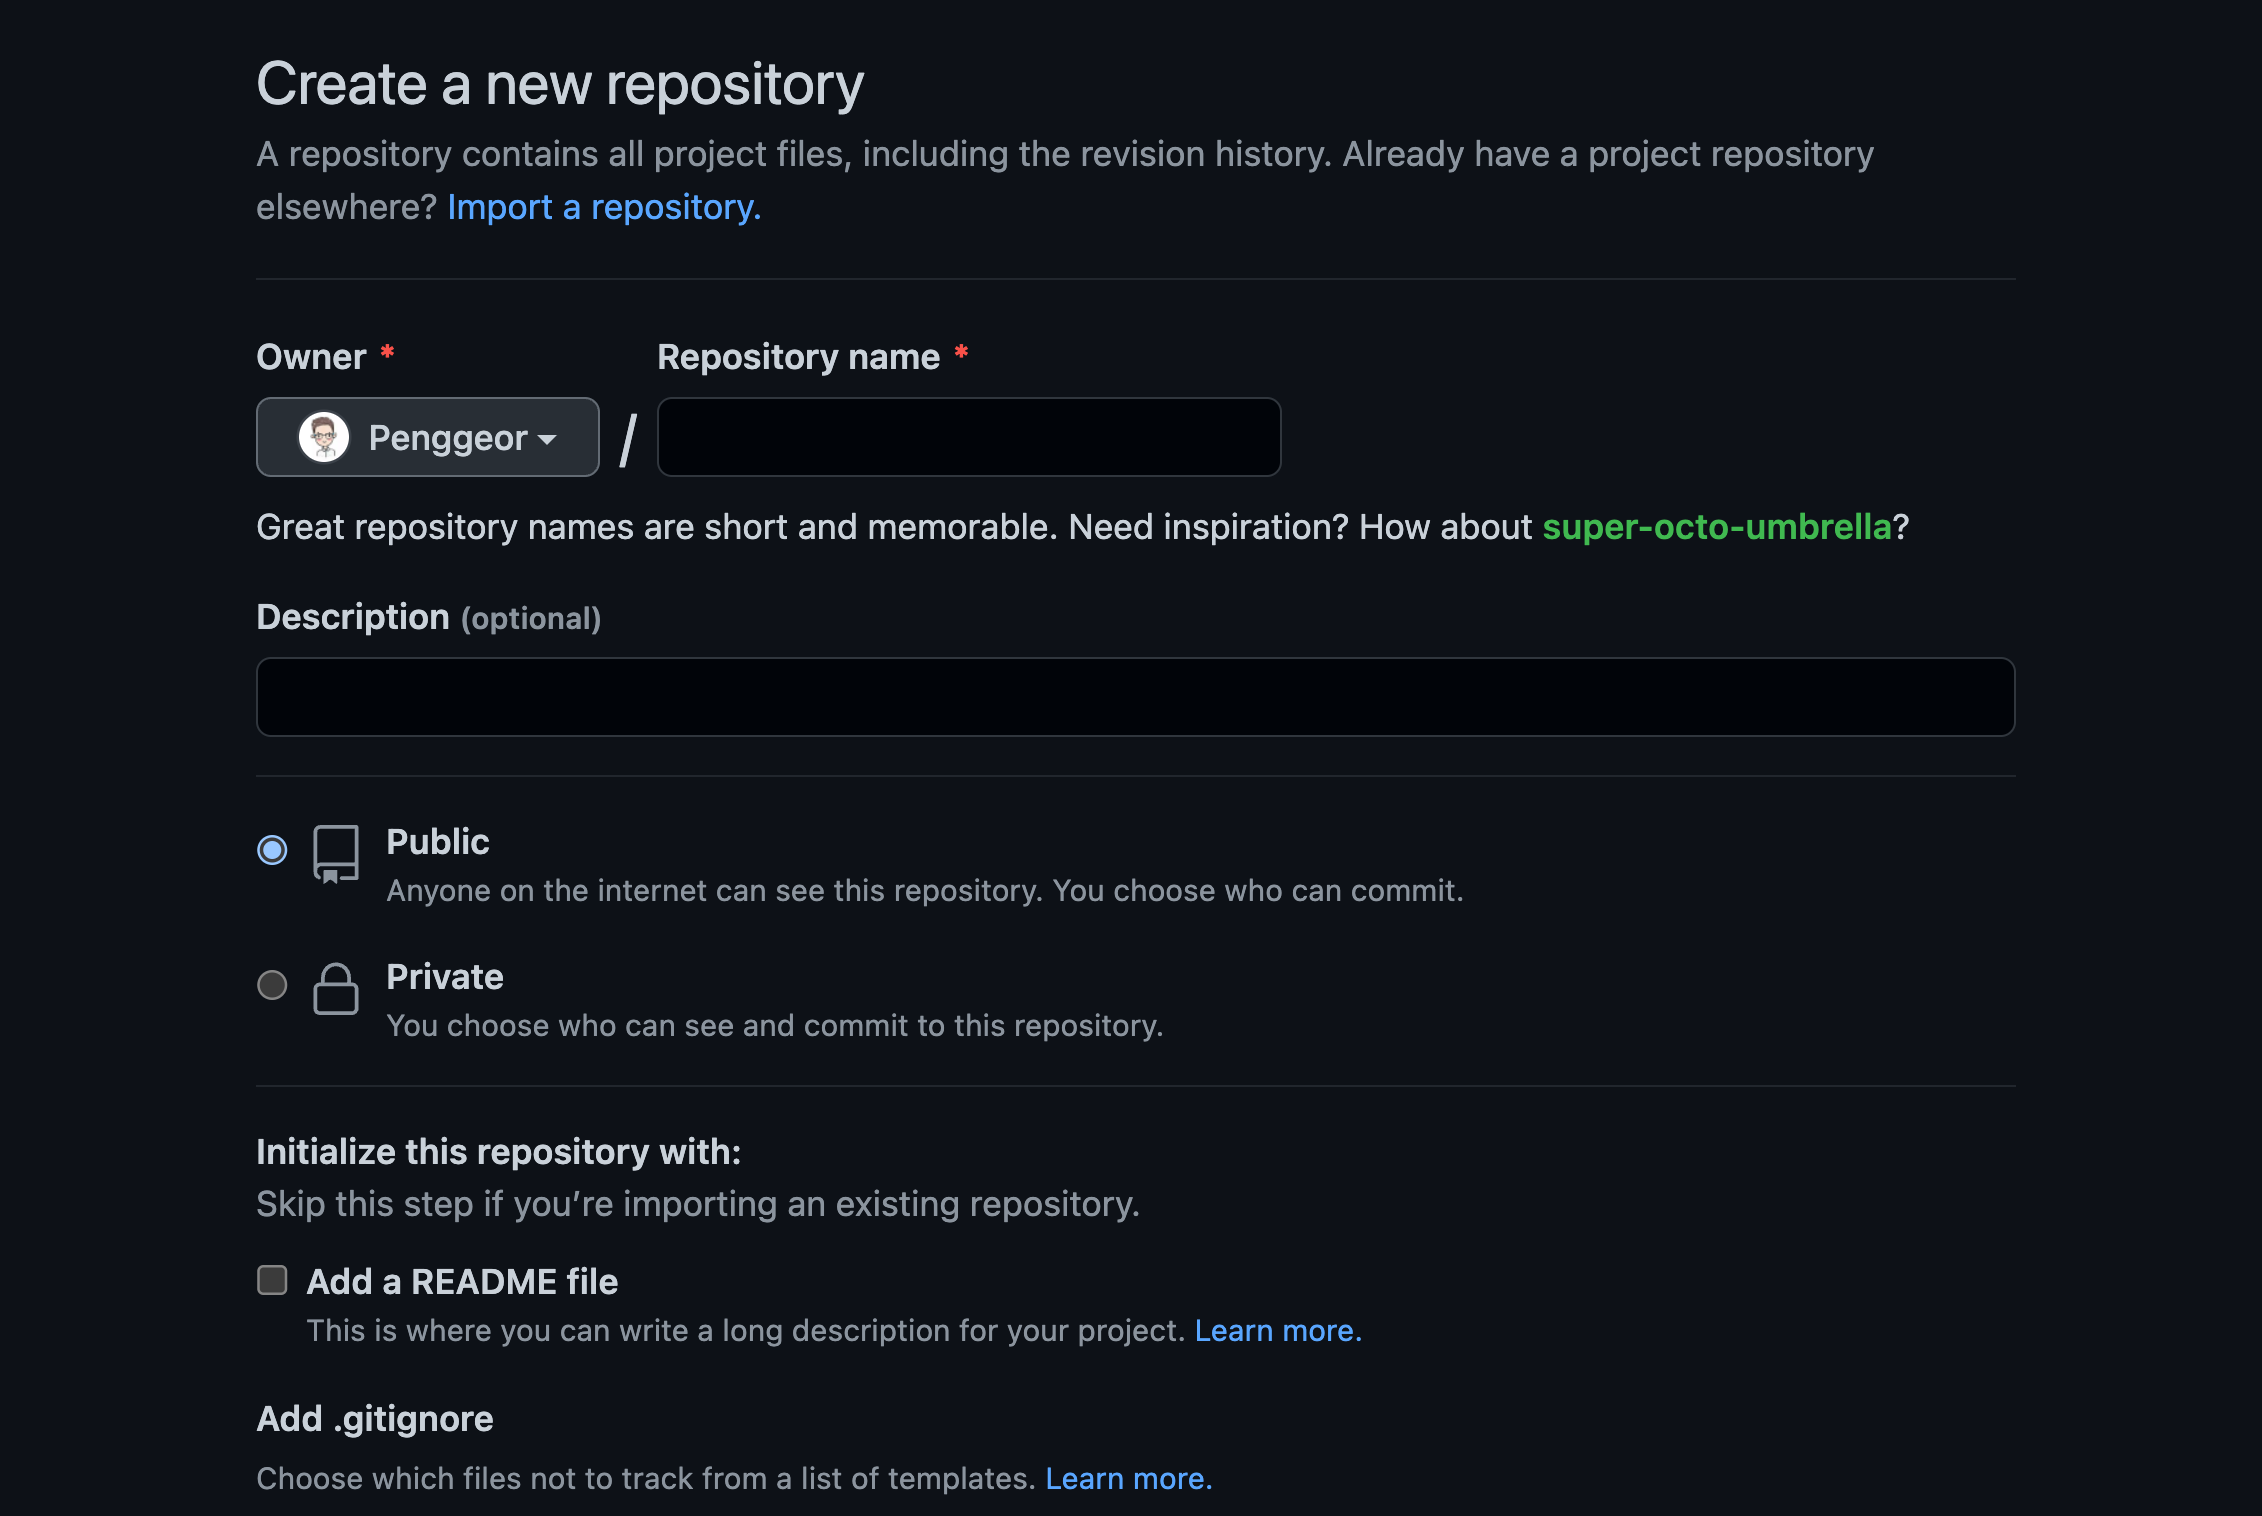The height and width of the screenshot is (1516, 2262).
Task: Select the Private visibility radio button
Action: pyautogui.click(x=272, y=985)
